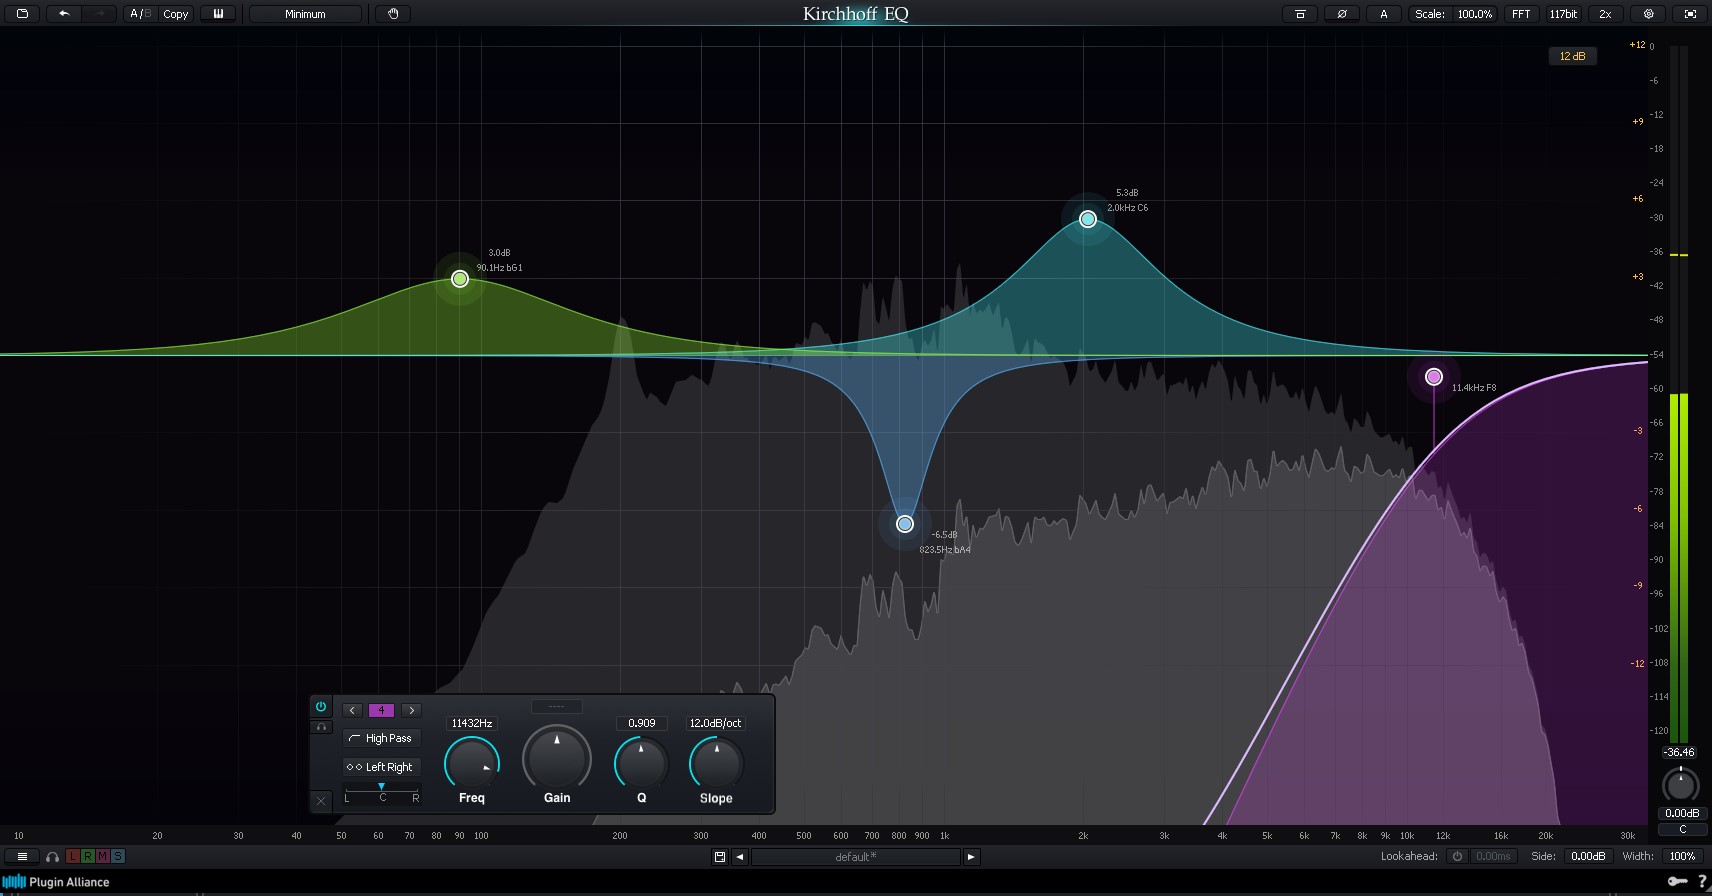
Task: Click the undo arrow
Action: tap(64, 14)
